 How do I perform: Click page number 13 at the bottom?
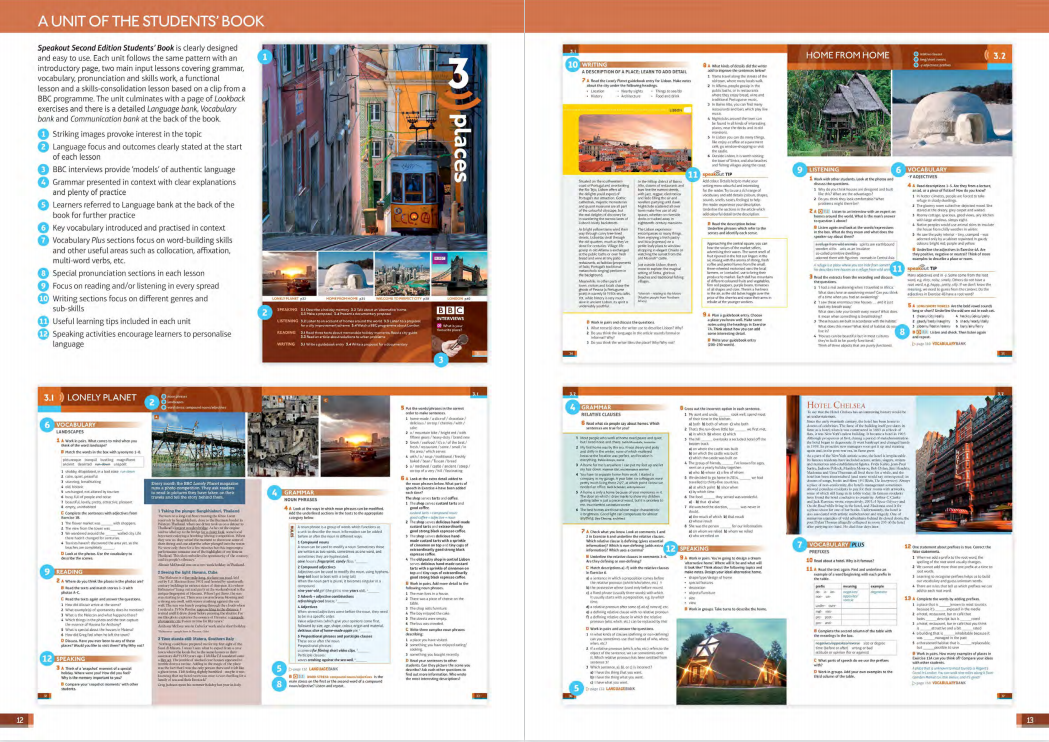1030,721
